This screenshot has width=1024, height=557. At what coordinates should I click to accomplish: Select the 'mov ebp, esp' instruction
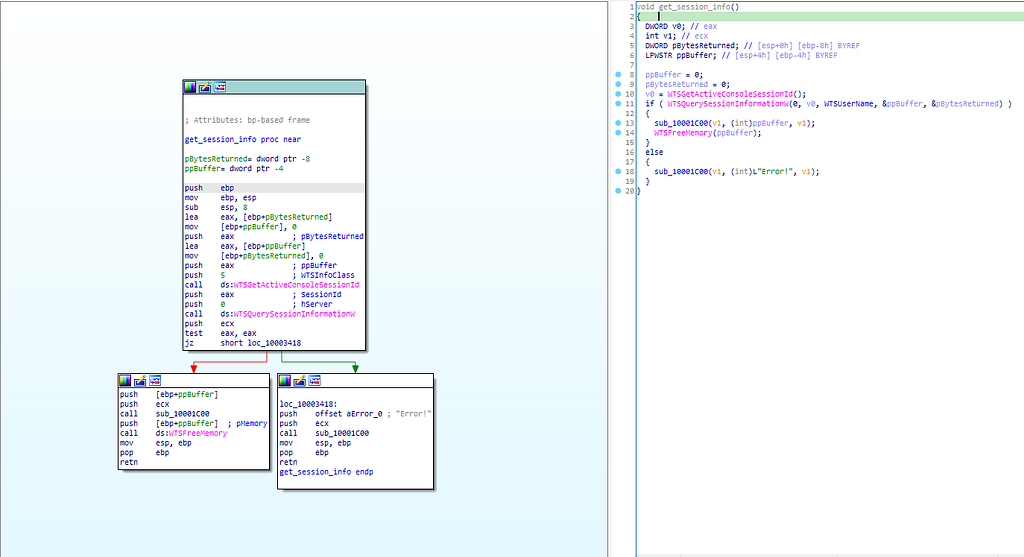tap(221, 198)
